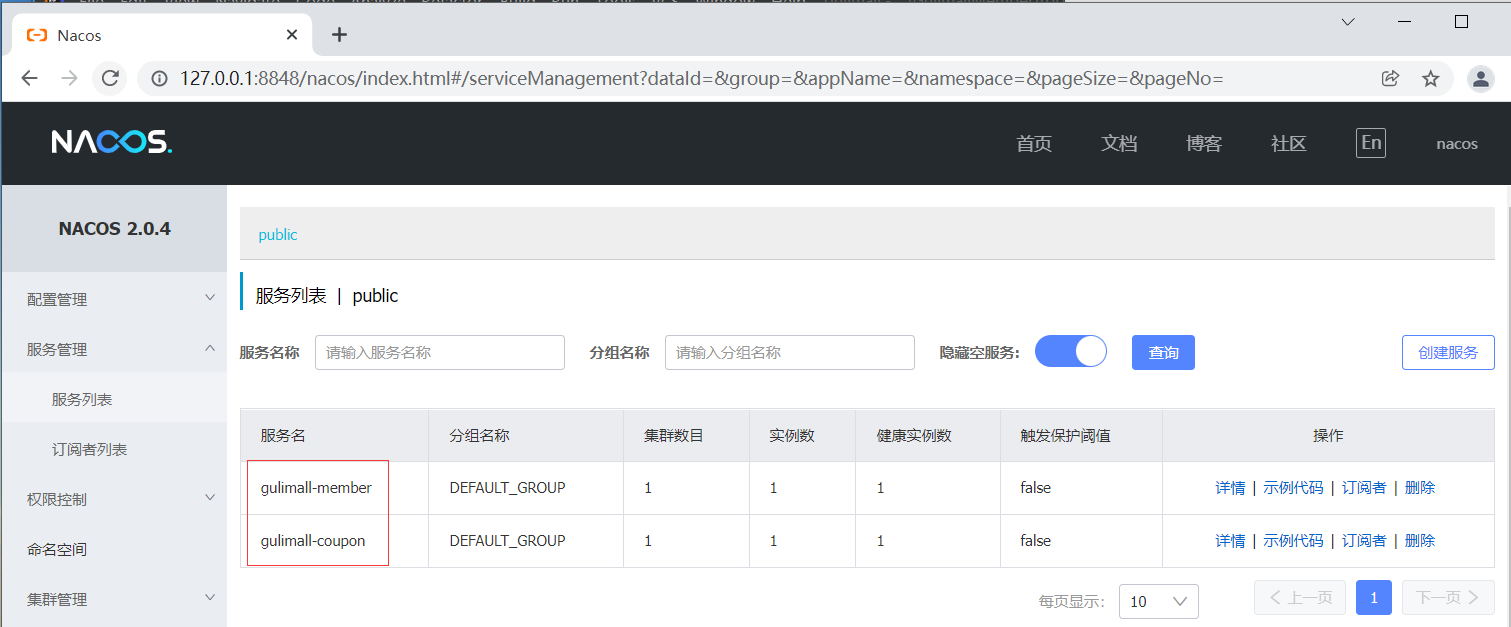This screenshot has width=1511, height=627.
Task: Focus the 分组名称 input field
Action: pyautogui.click(x=790, y=352)
